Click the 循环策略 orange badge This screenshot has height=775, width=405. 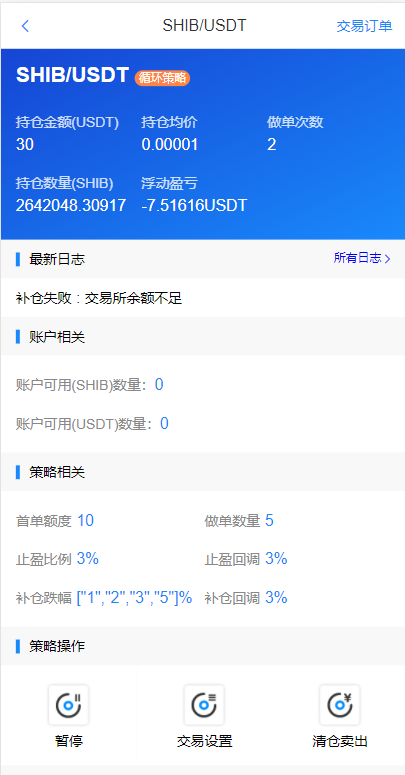click(x=162, y=78)
